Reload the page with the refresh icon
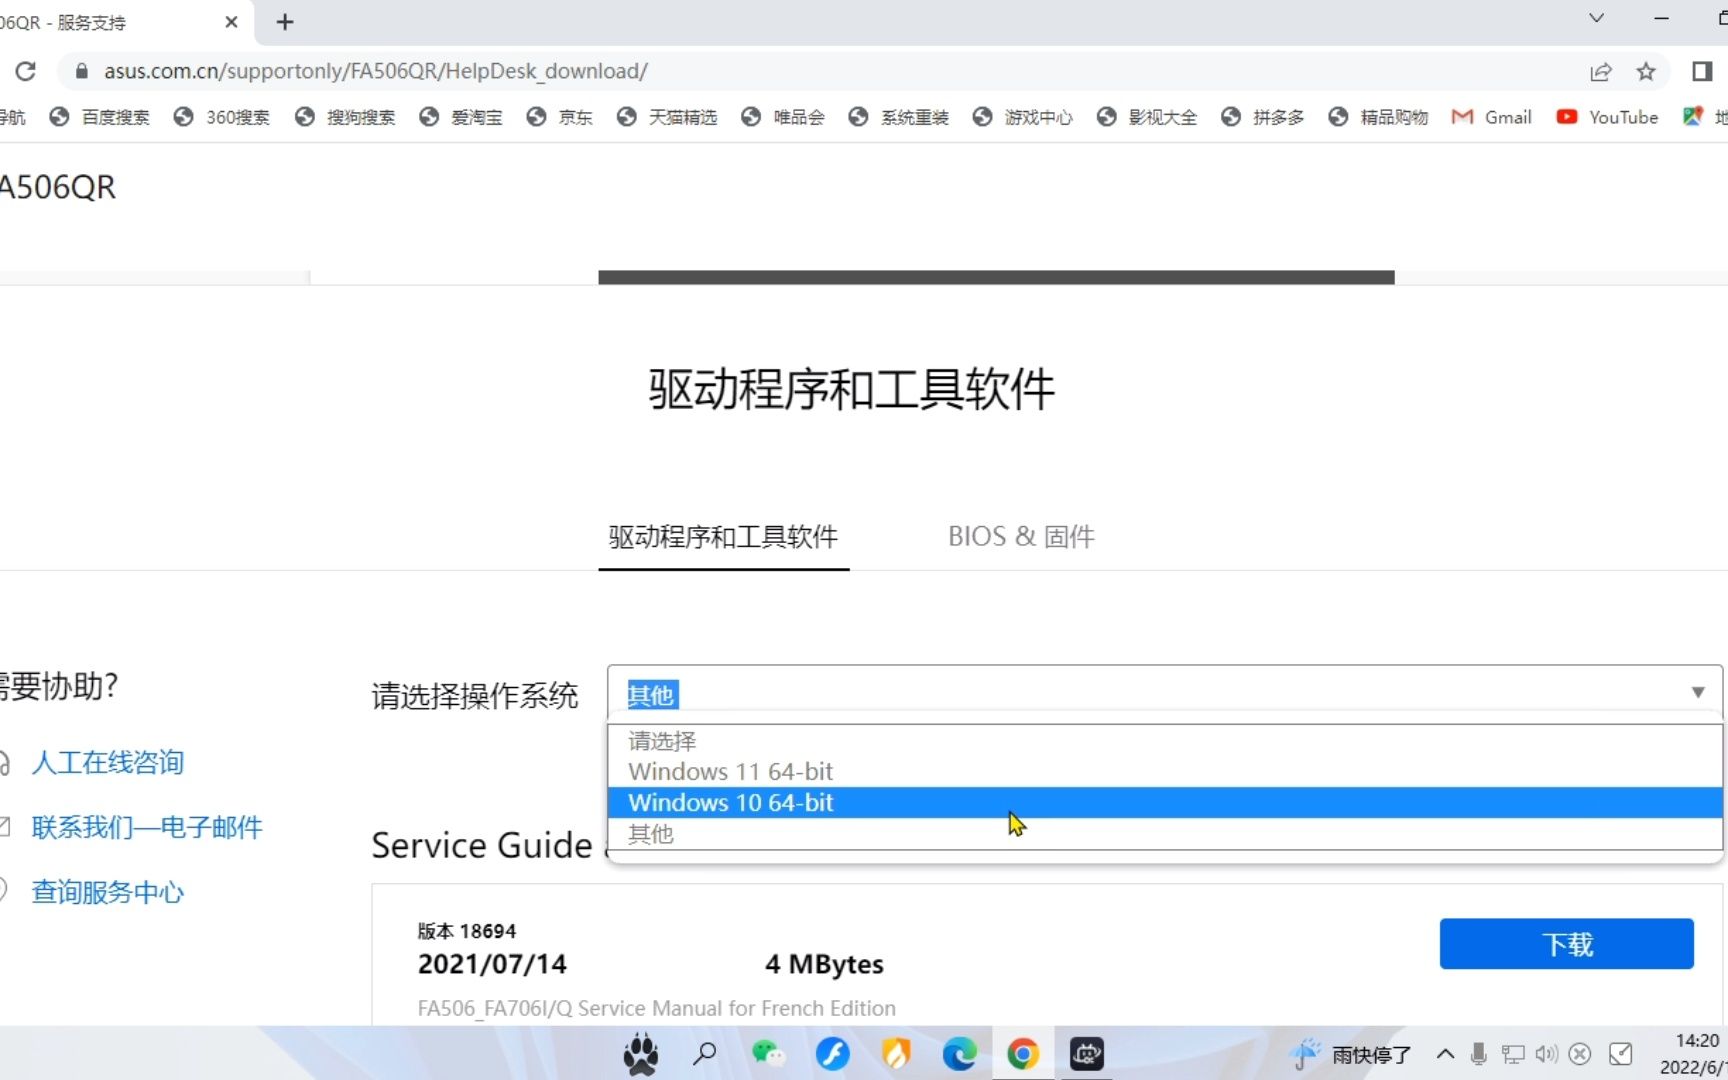 point(26,71)
